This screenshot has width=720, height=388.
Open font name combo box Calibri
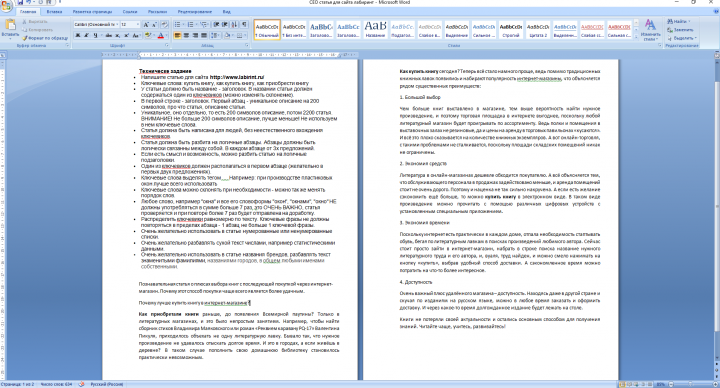click(96, 24)
